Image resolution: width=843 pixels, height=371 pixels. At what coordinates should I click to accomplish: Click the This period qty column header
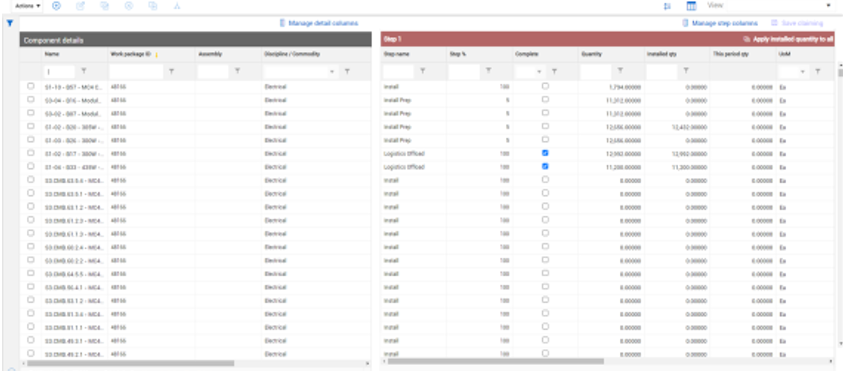point(730,54)
